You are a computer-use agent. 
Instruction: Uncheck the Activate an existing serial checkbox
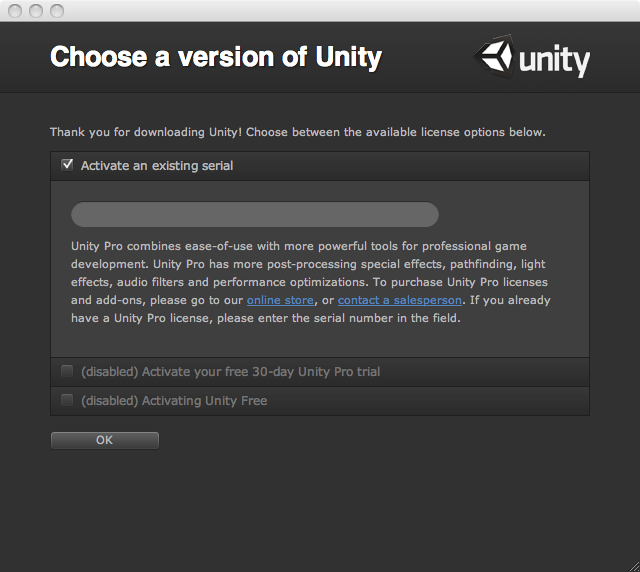click(x=67, y=165)
